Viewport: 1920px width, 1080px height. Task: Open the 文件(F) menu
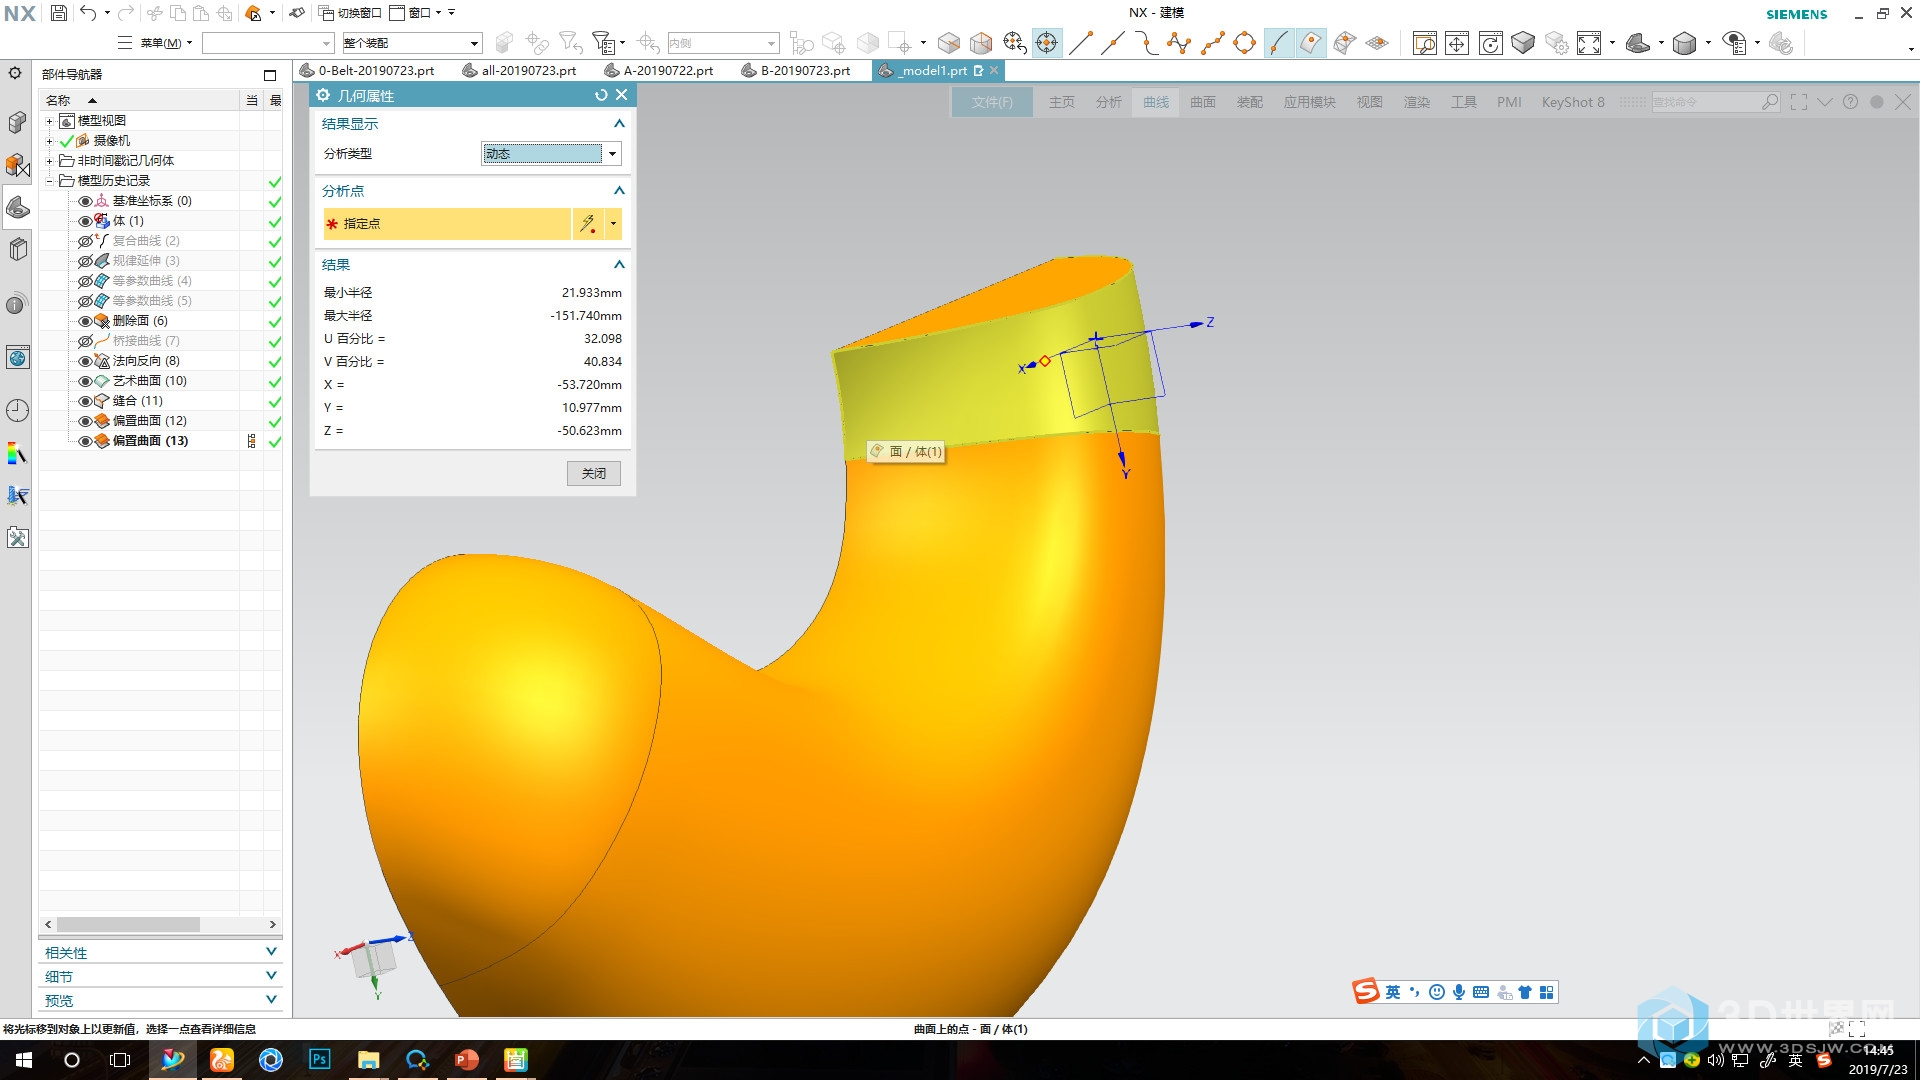992,102
